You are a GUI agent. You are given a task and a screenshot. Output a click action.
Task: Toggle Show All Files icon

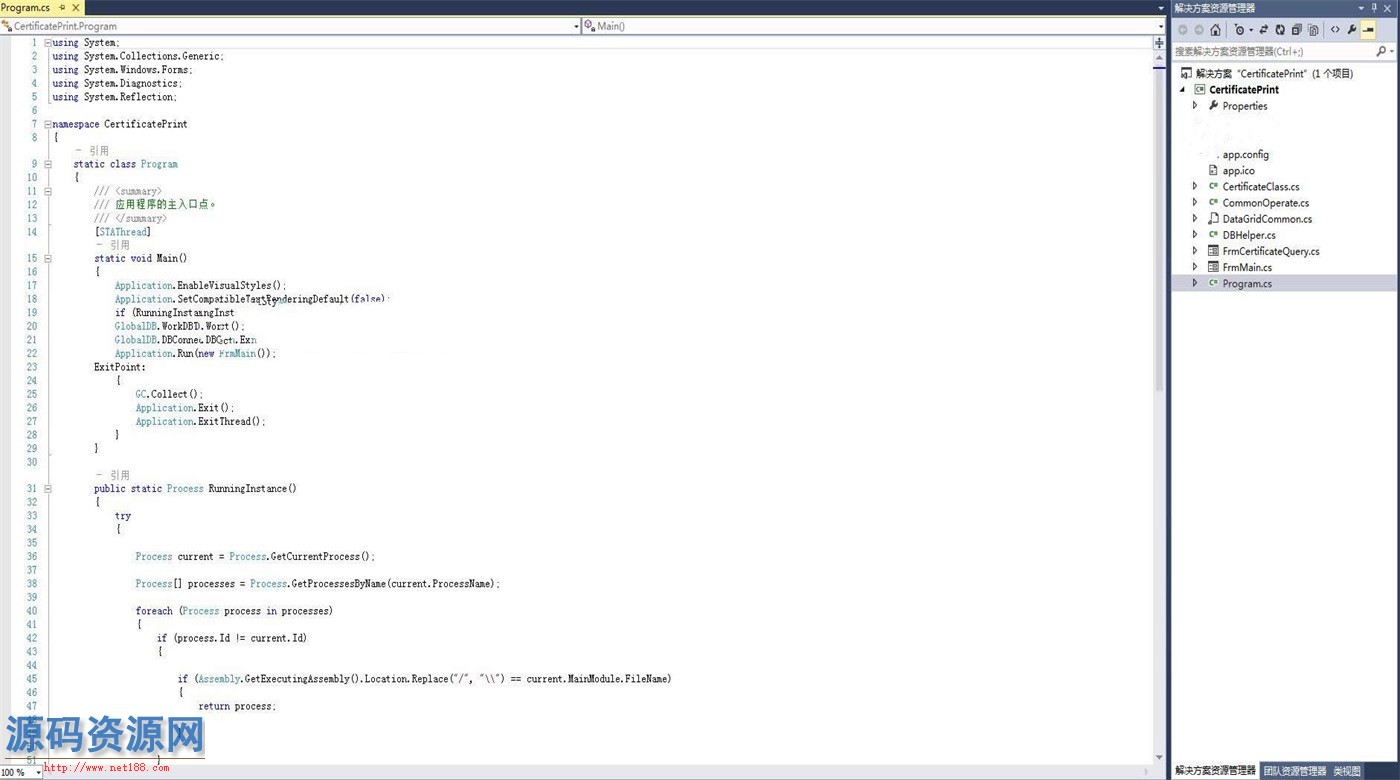(x=1313, y=30)
